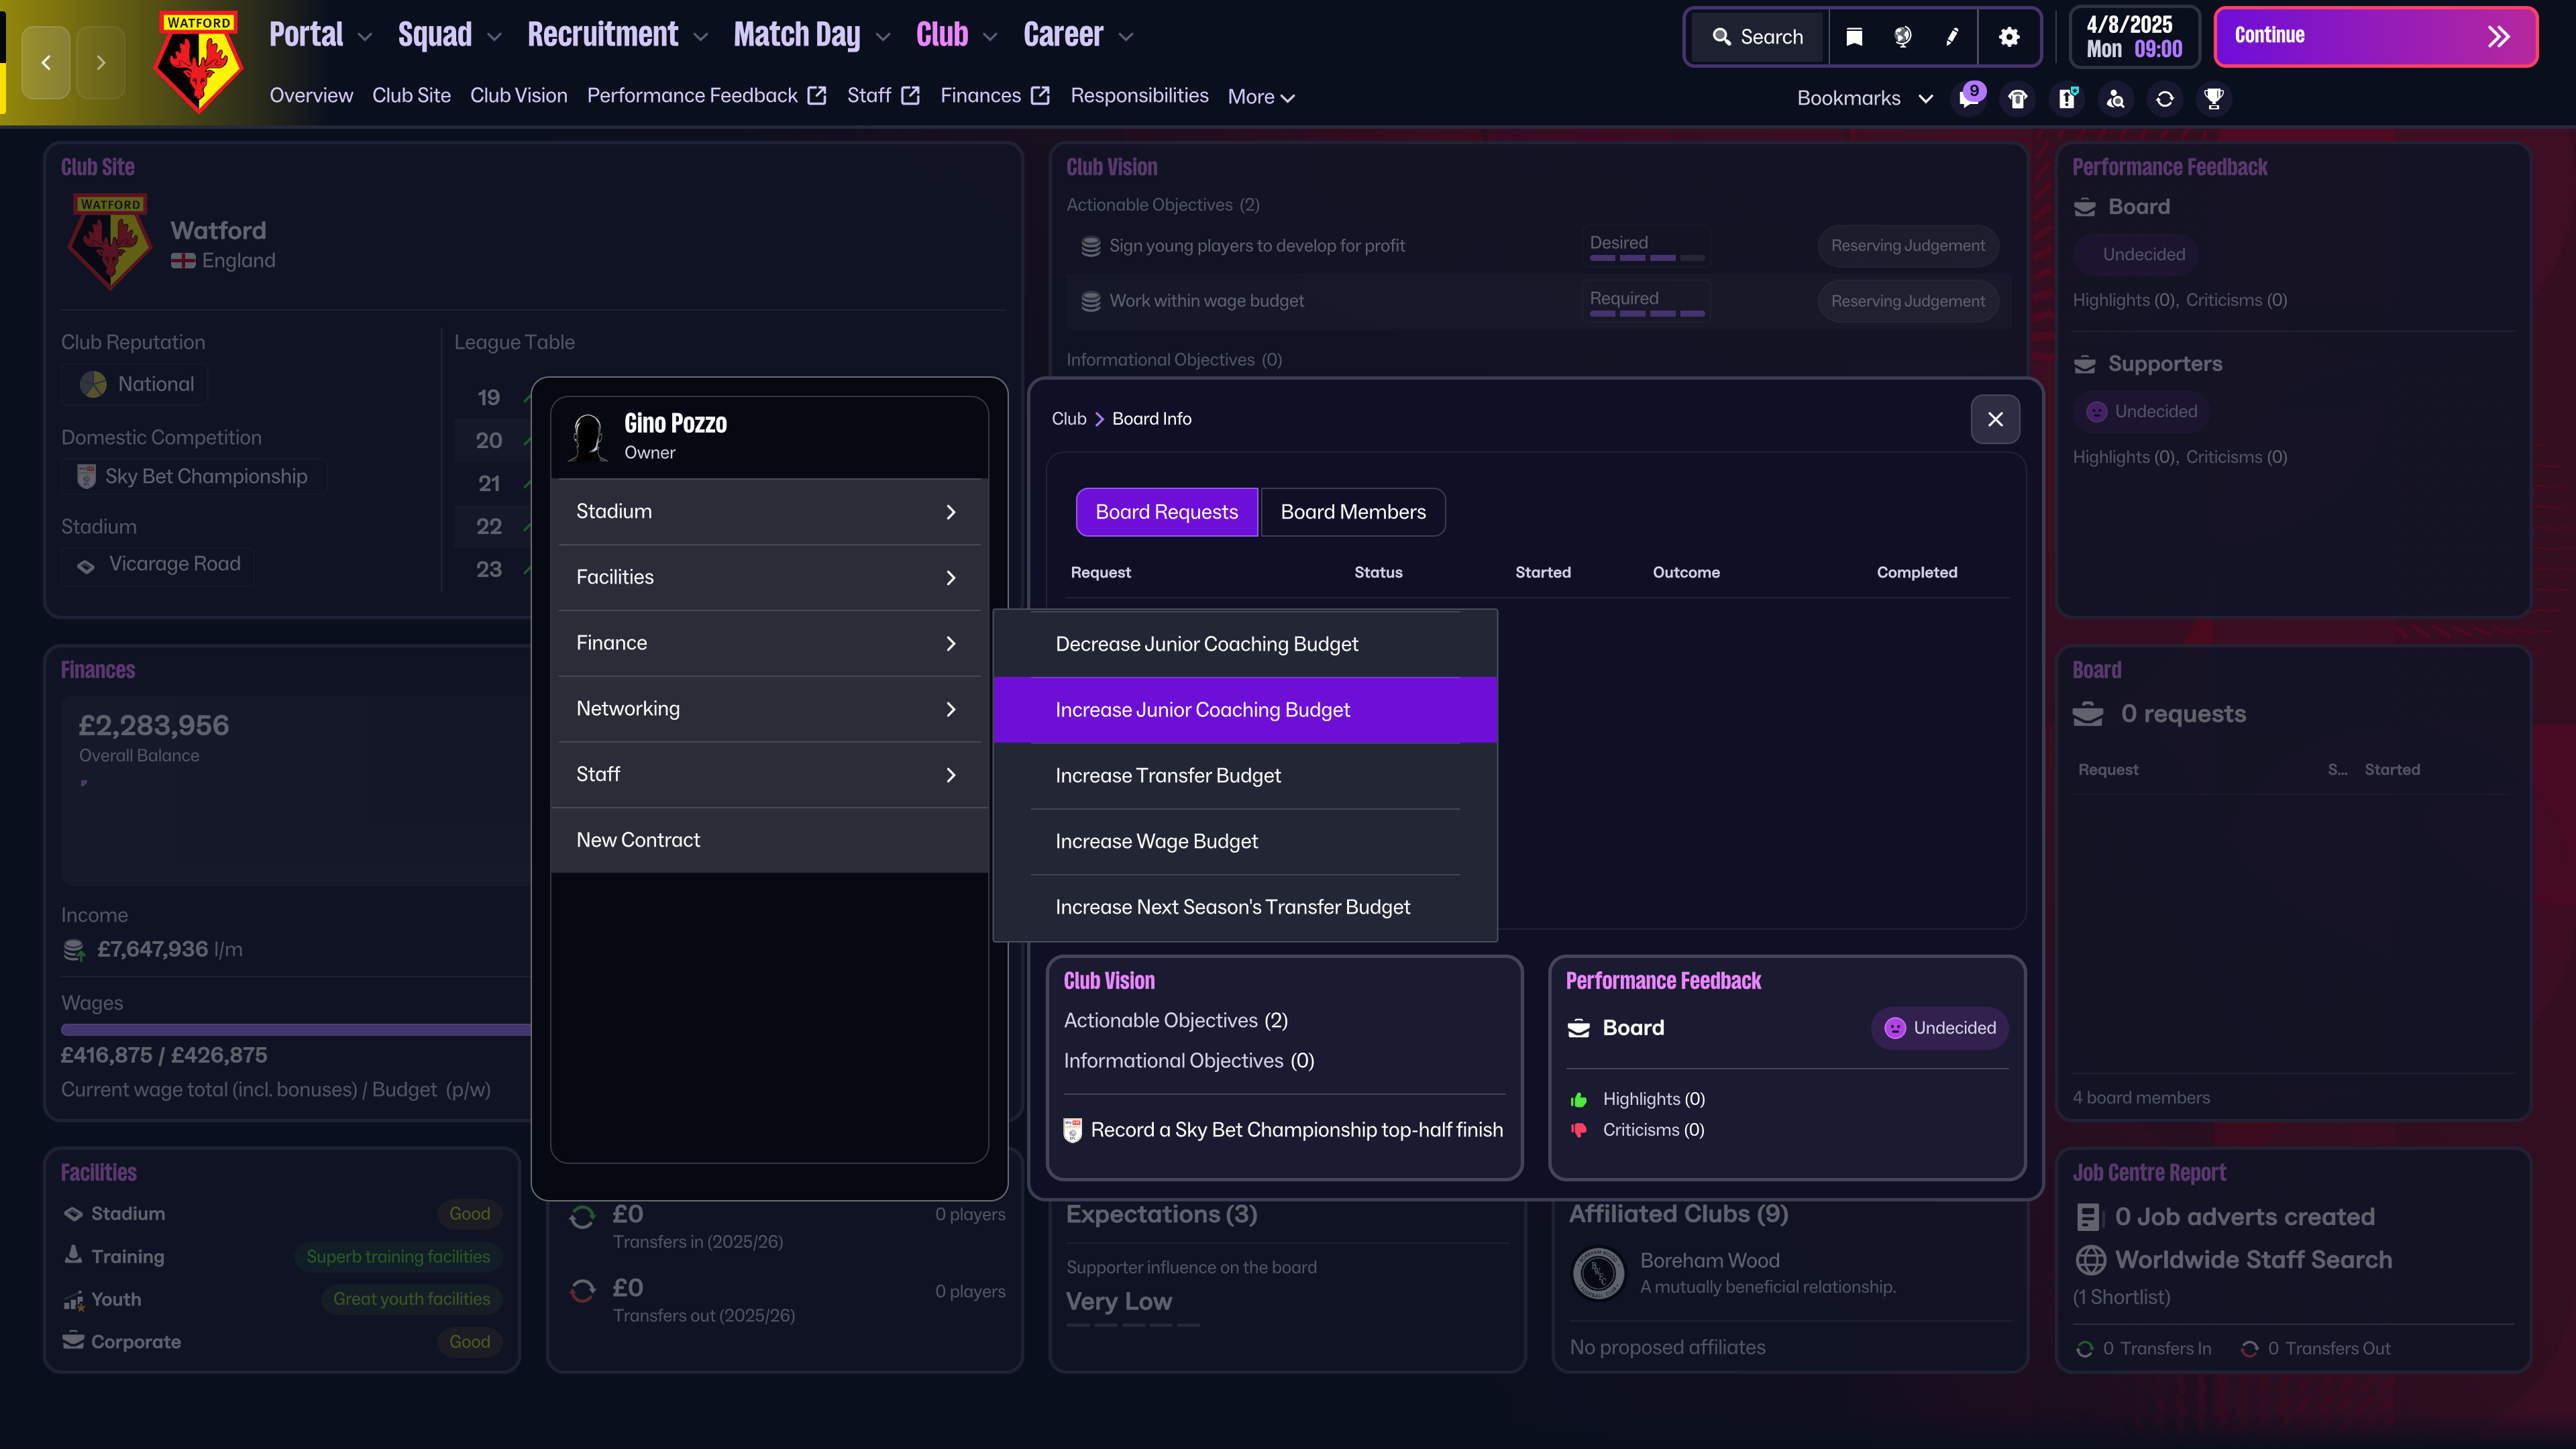Click the trophy competitions icon

click(x=2214, y=98)
